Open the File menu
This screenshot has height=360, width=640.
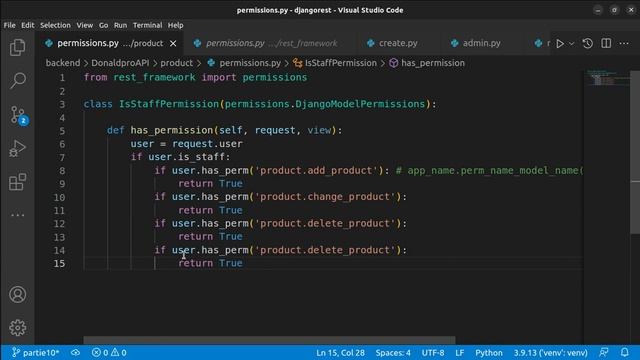point(9,25)
